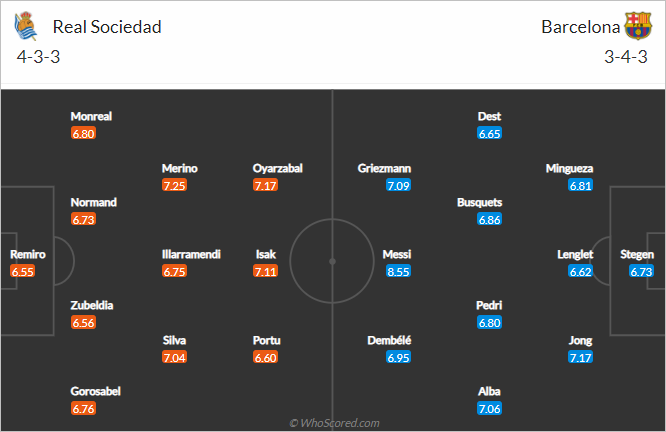Click the Barcelona club crest

point(638,26)
